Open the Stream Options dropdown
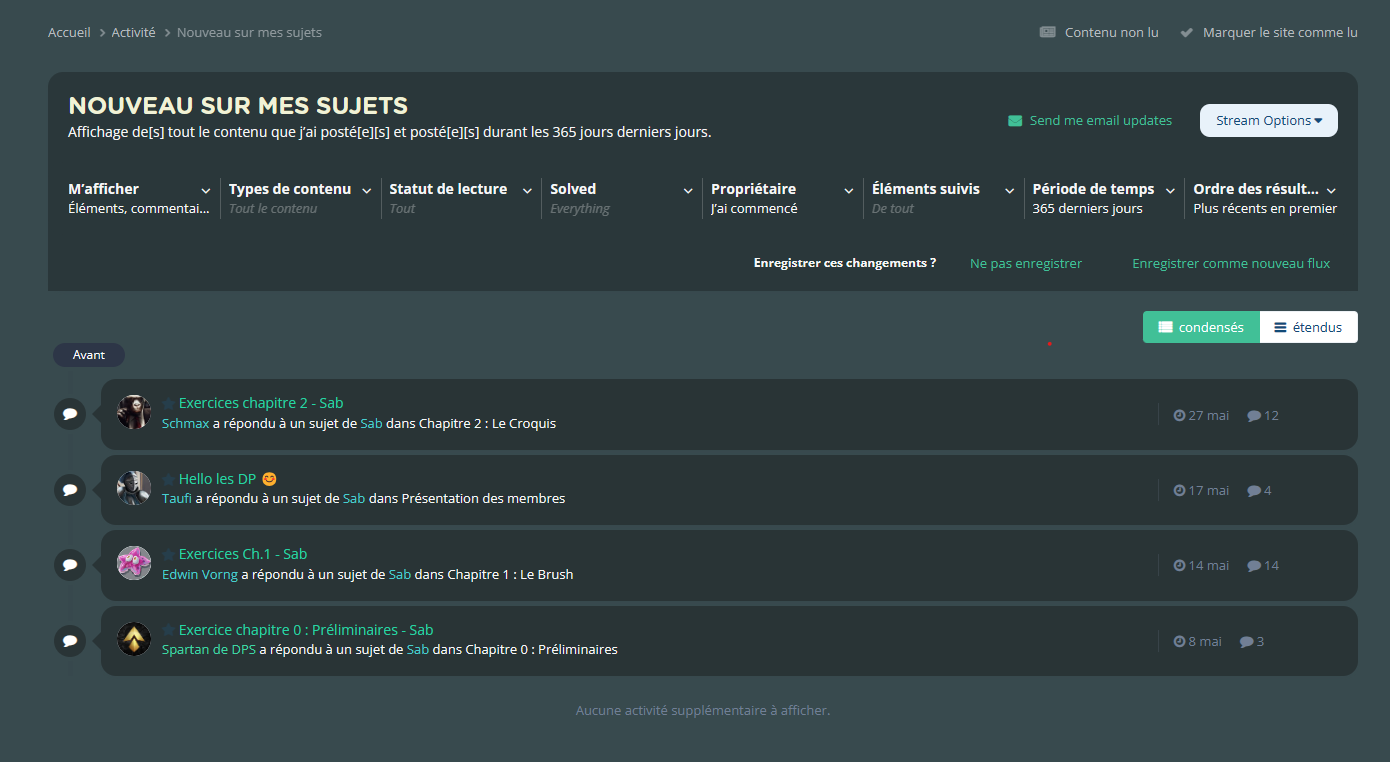Viewport: 1390px width, 762px height. pyautogui.click(x=1268, y=121)
